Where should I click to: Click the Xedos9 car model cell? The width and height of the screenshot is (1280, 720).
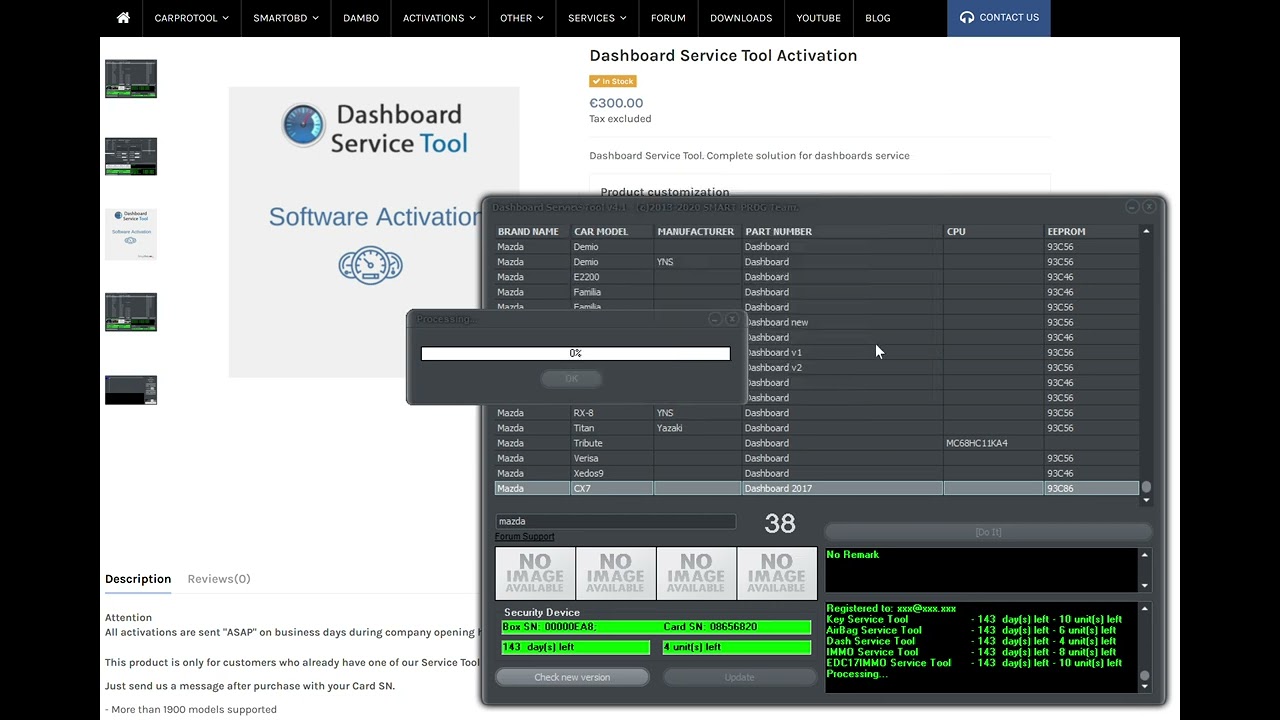pos(588,473)
